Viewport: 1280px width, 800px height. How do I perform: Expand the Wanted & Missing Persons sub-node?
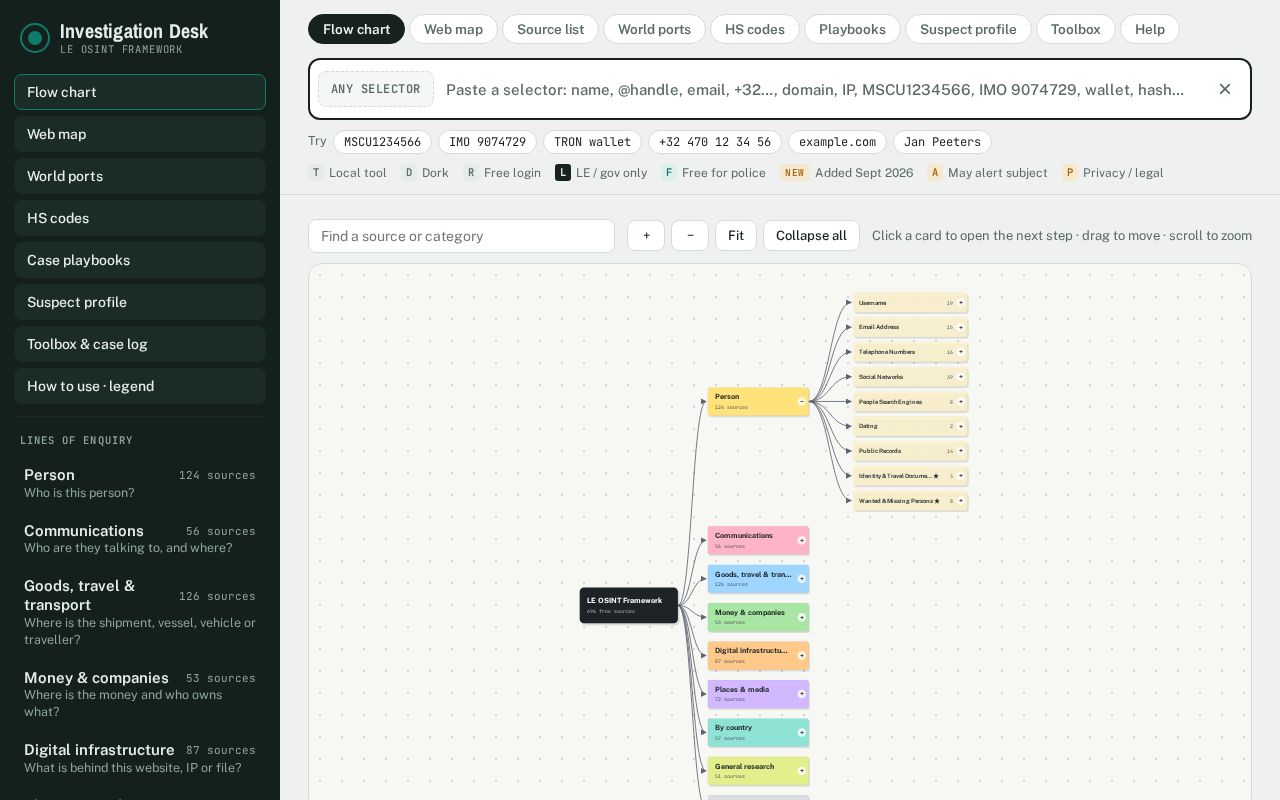point(961,501)
